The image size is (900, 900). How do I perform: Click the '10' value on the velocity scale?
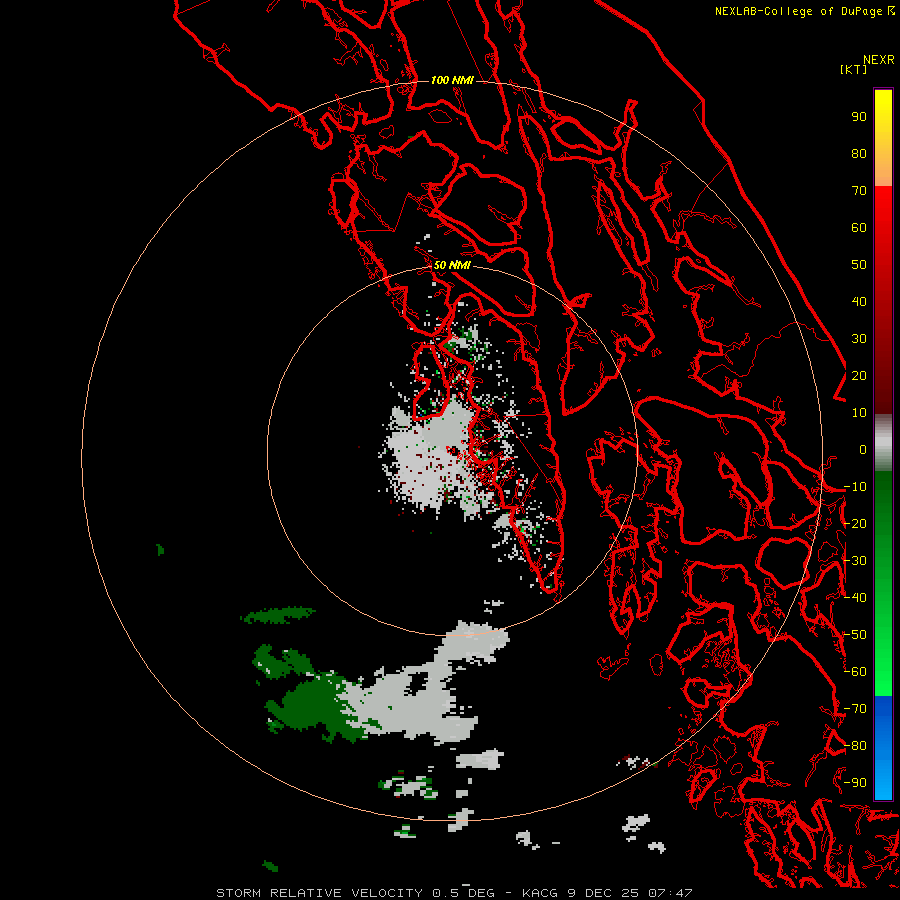(x=859, y=413)
